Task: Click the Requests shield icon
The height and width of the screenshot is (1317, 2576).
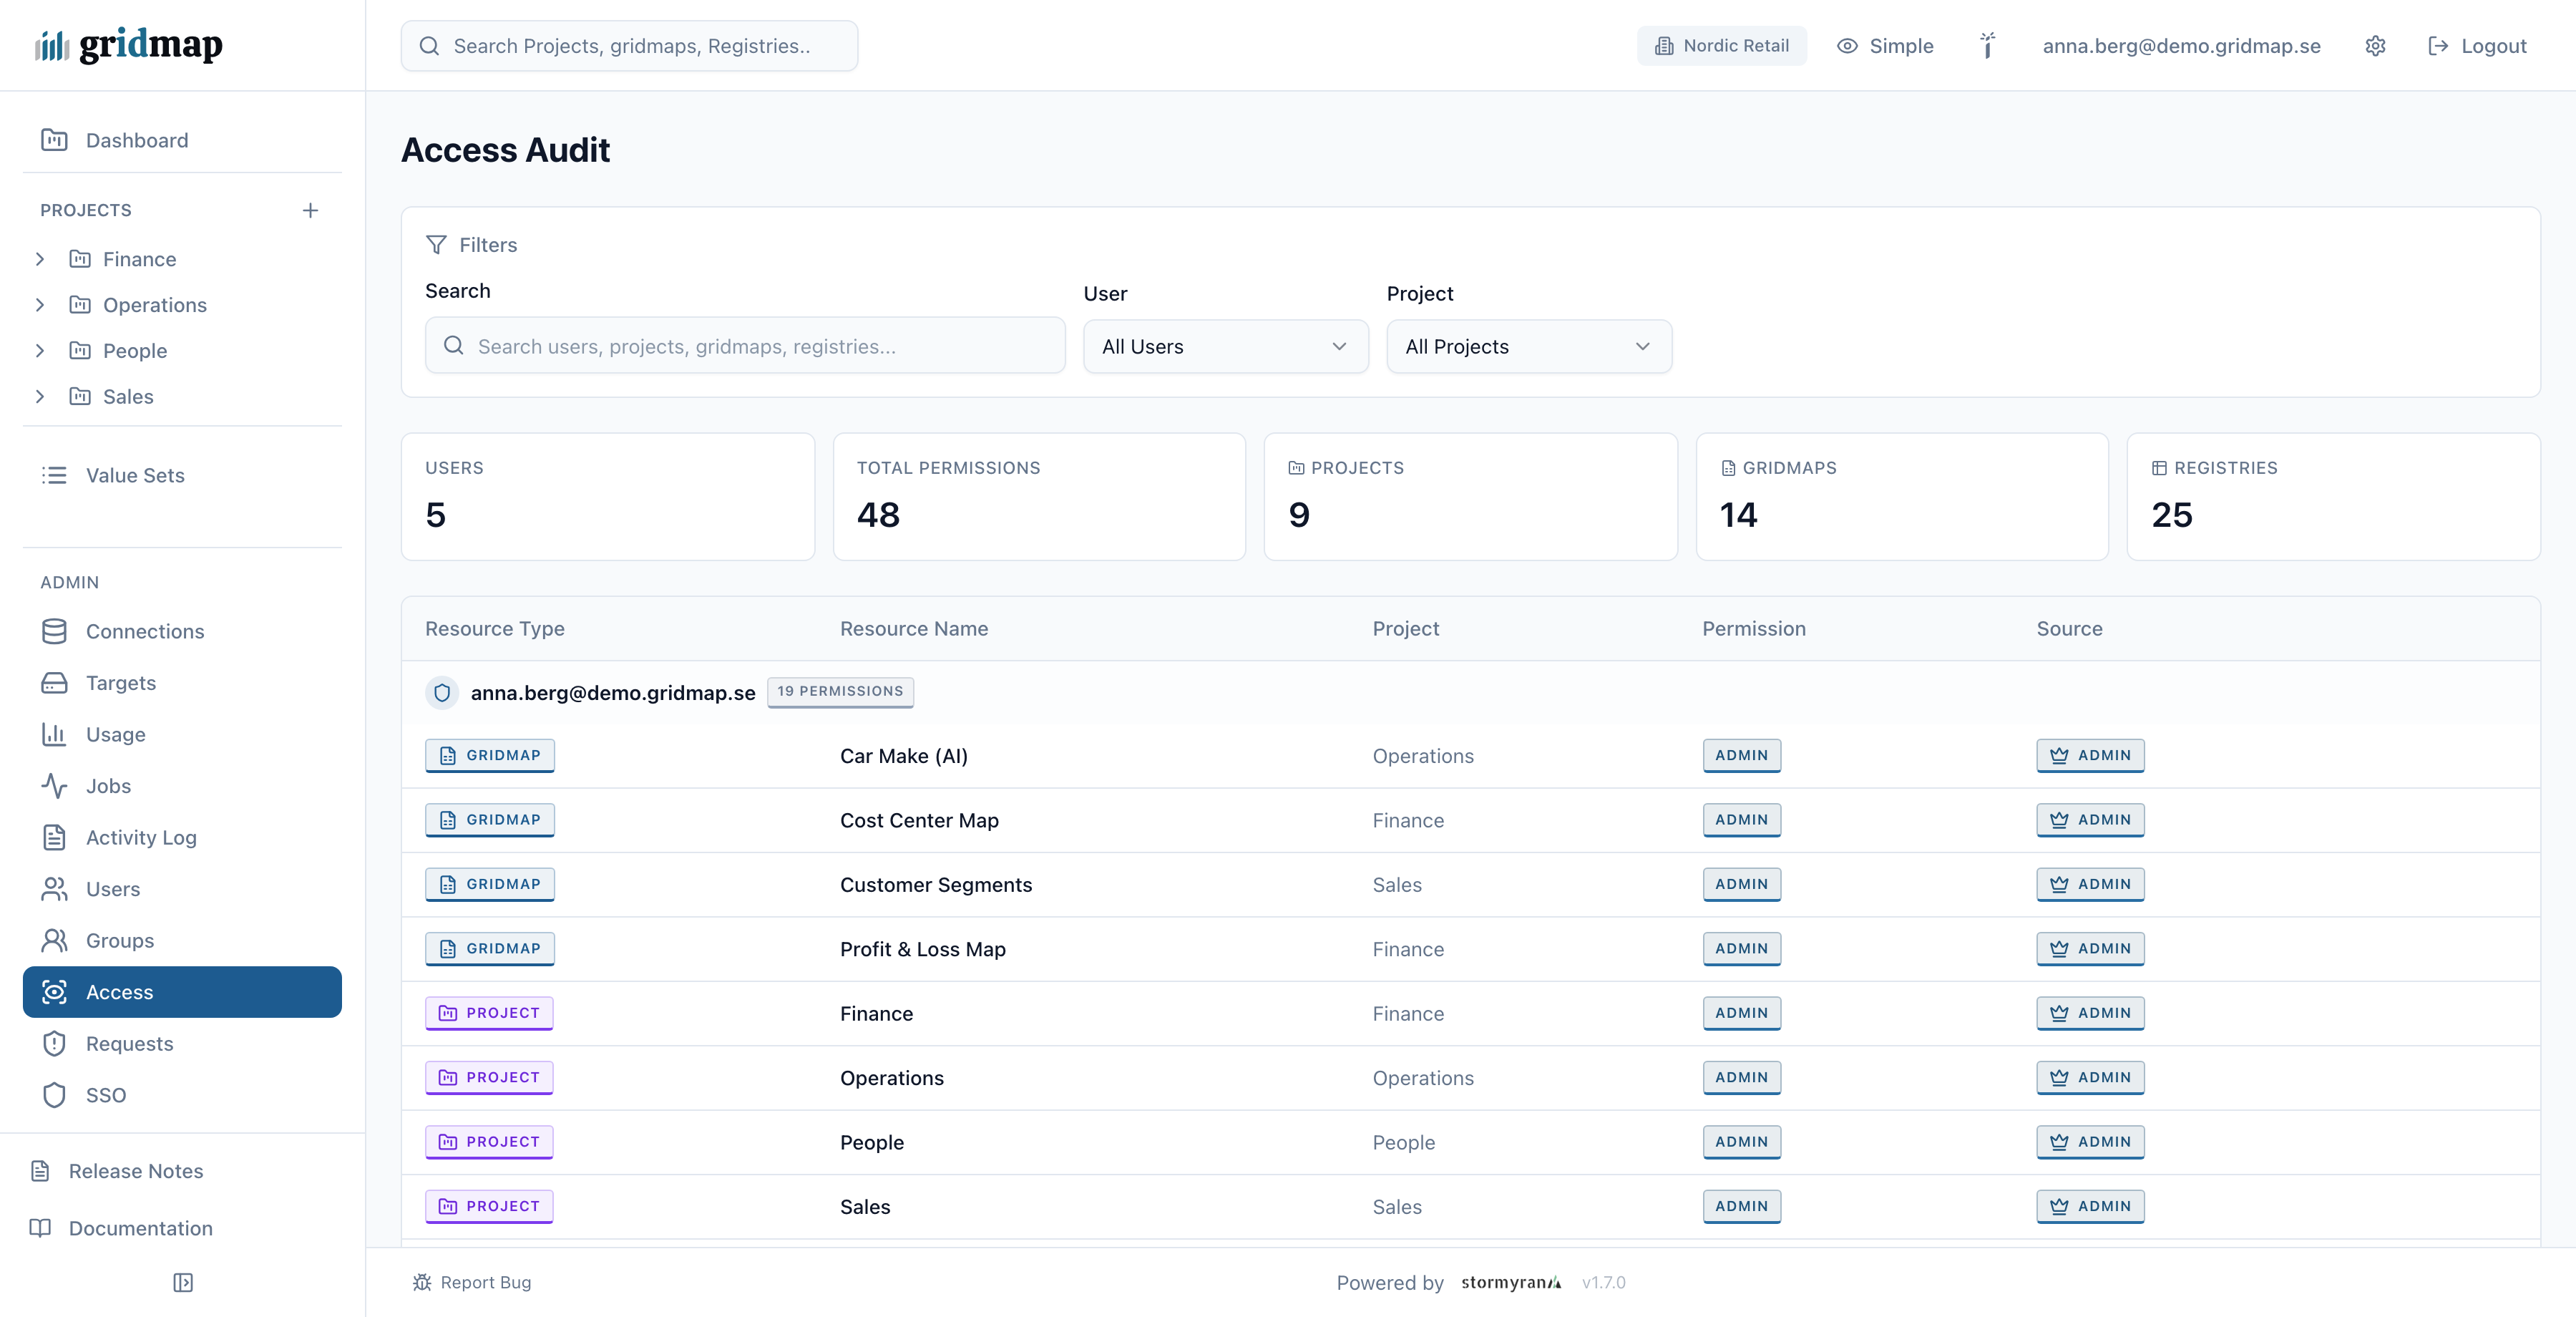Action: (x=54, y=1043)
